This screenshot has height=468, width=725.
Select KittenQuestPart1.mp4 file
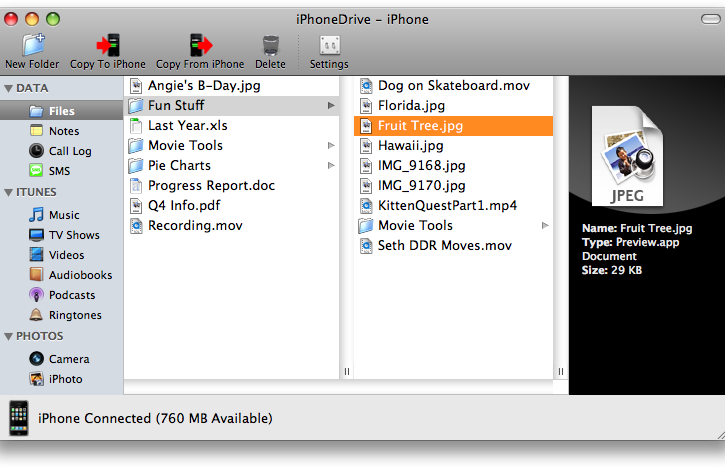pyautogui.click(x=453, y=205)
